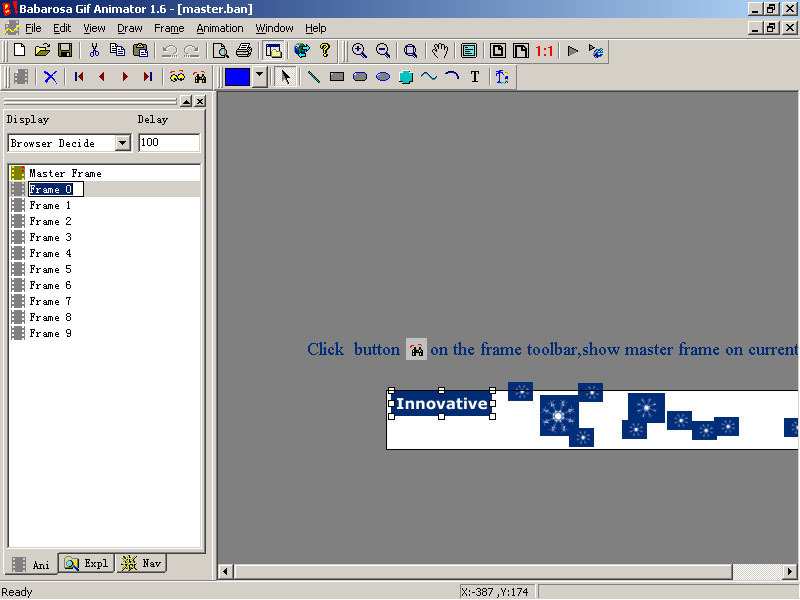Select the arc drawing tool
800x600 pixels.
click(452, 77)
